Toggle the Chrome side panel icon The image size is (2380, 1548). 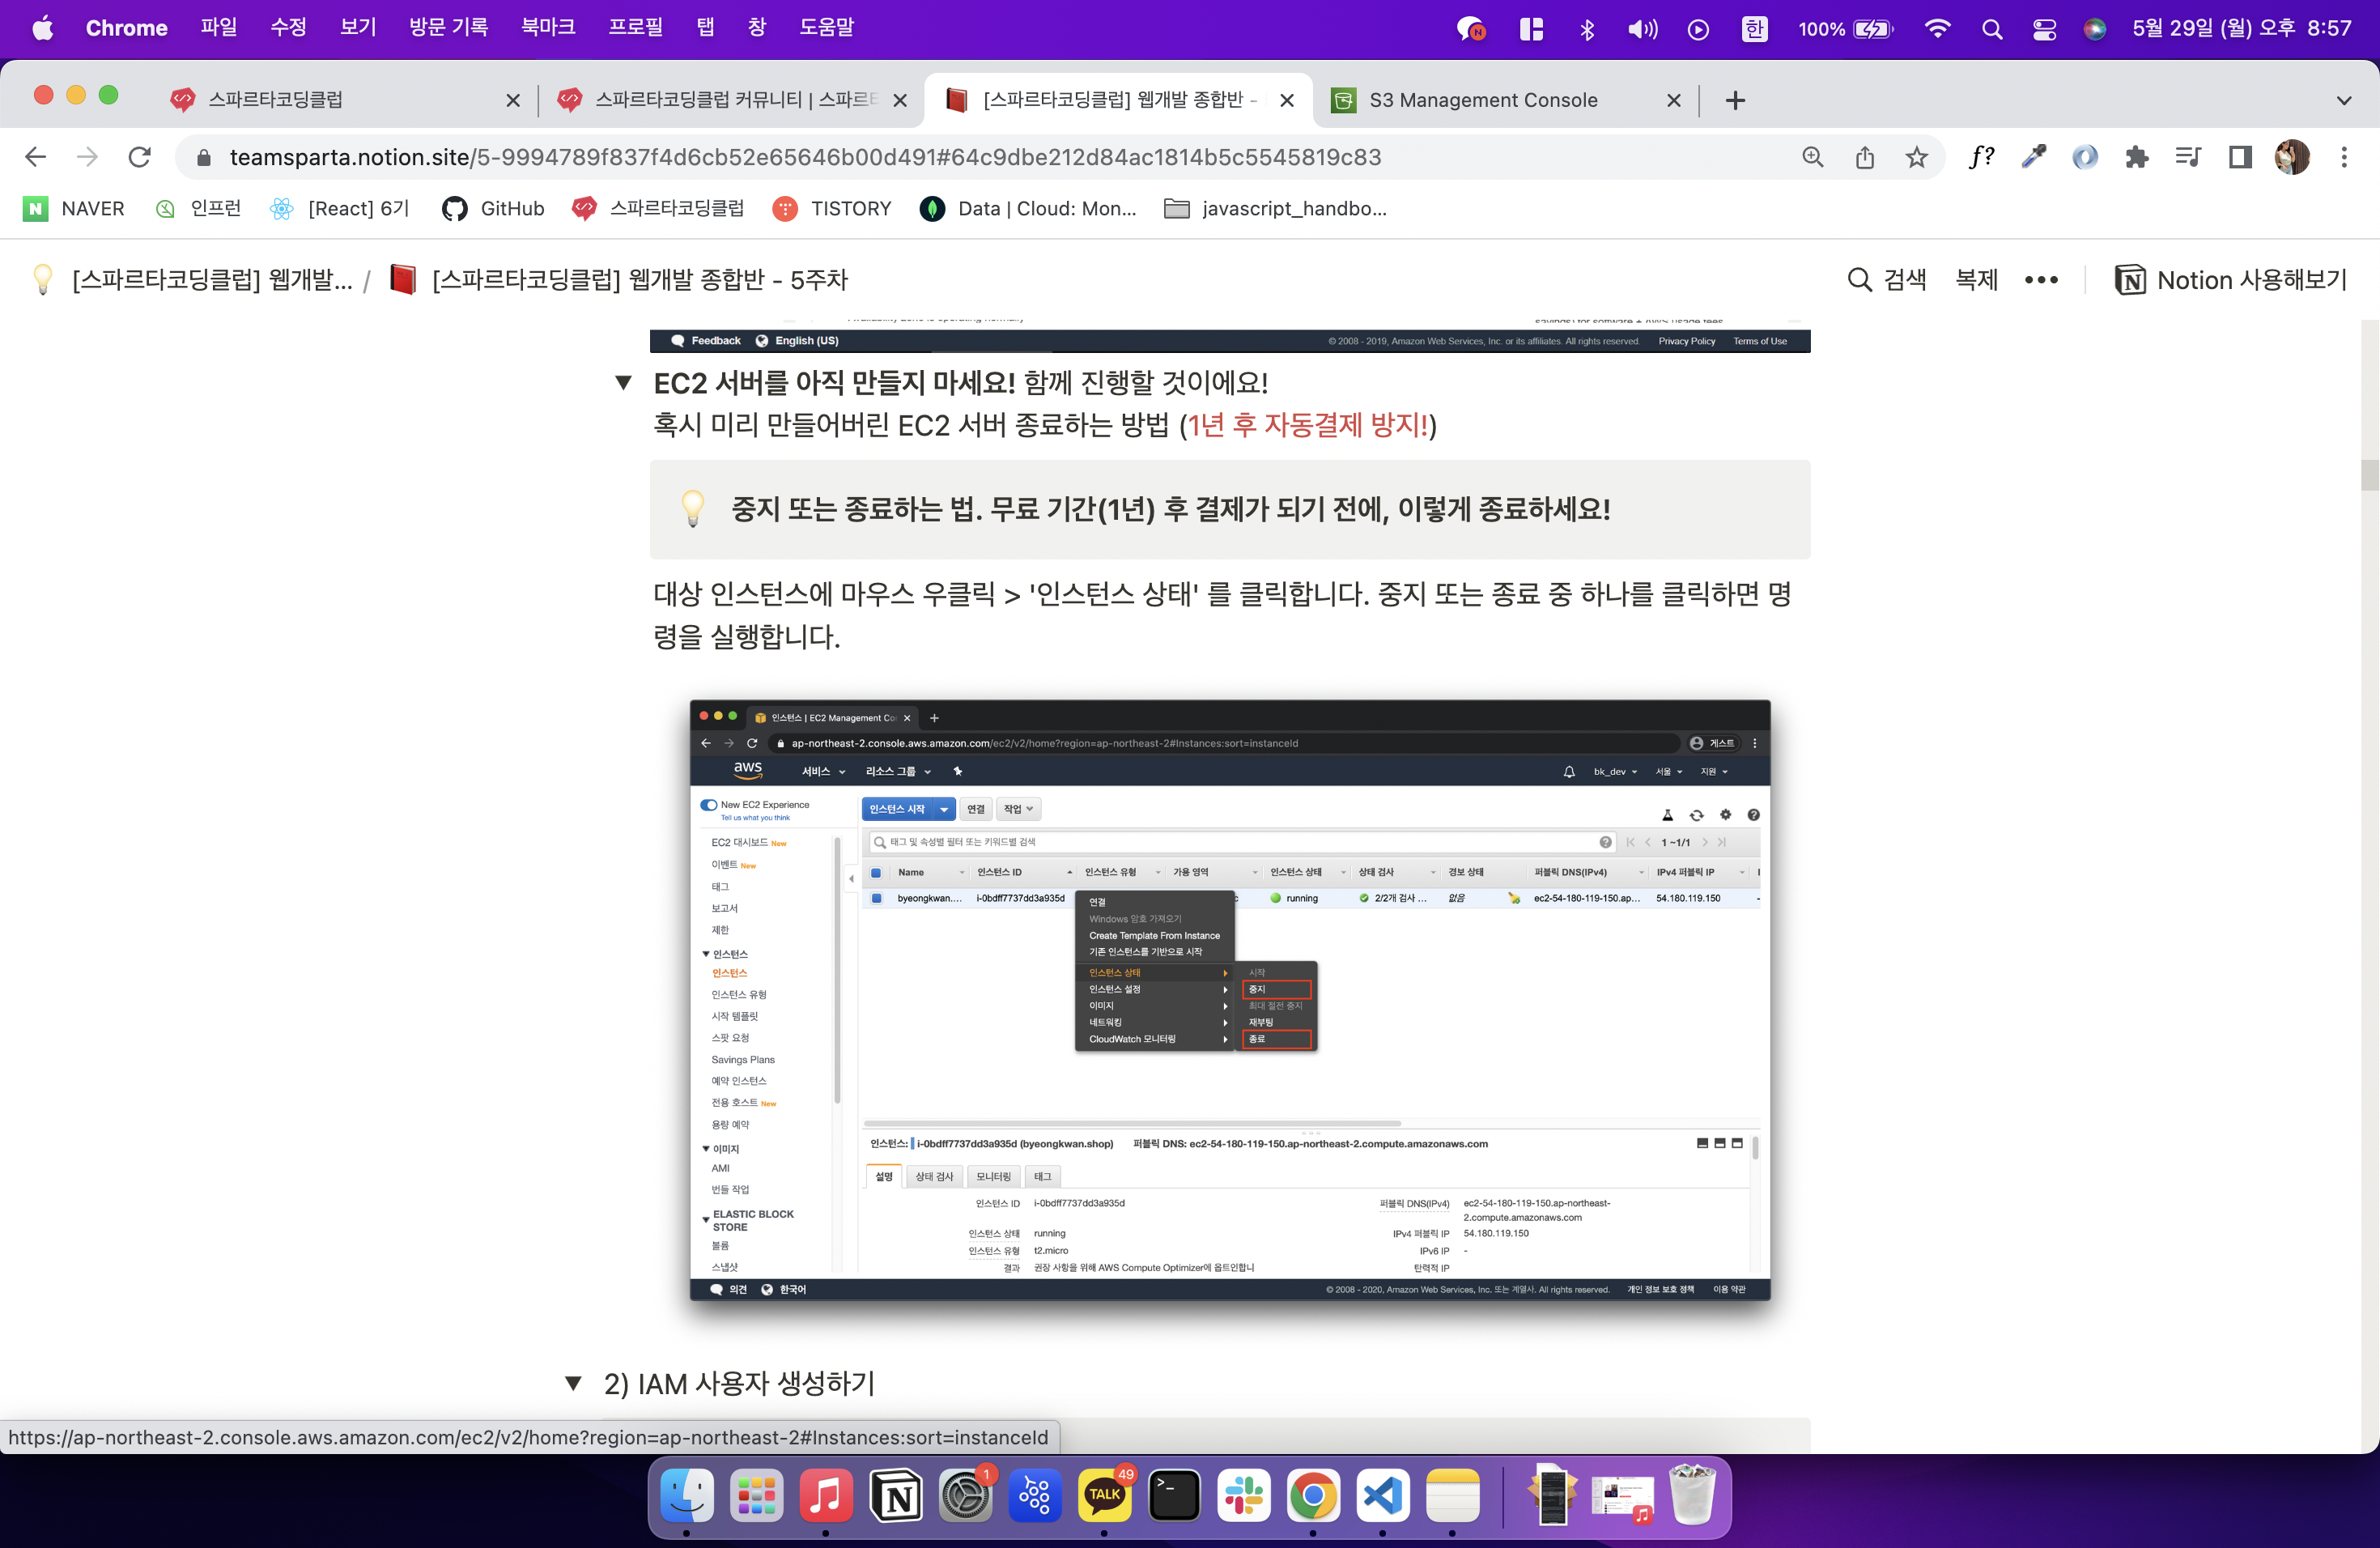tap(2240, 157)
